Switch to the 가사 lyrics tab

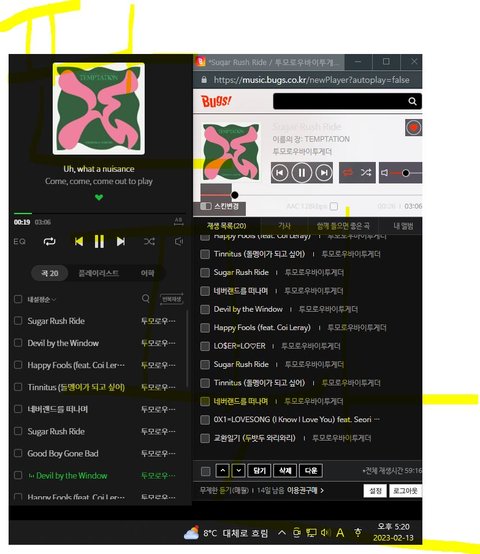click(x=284, y=226)
